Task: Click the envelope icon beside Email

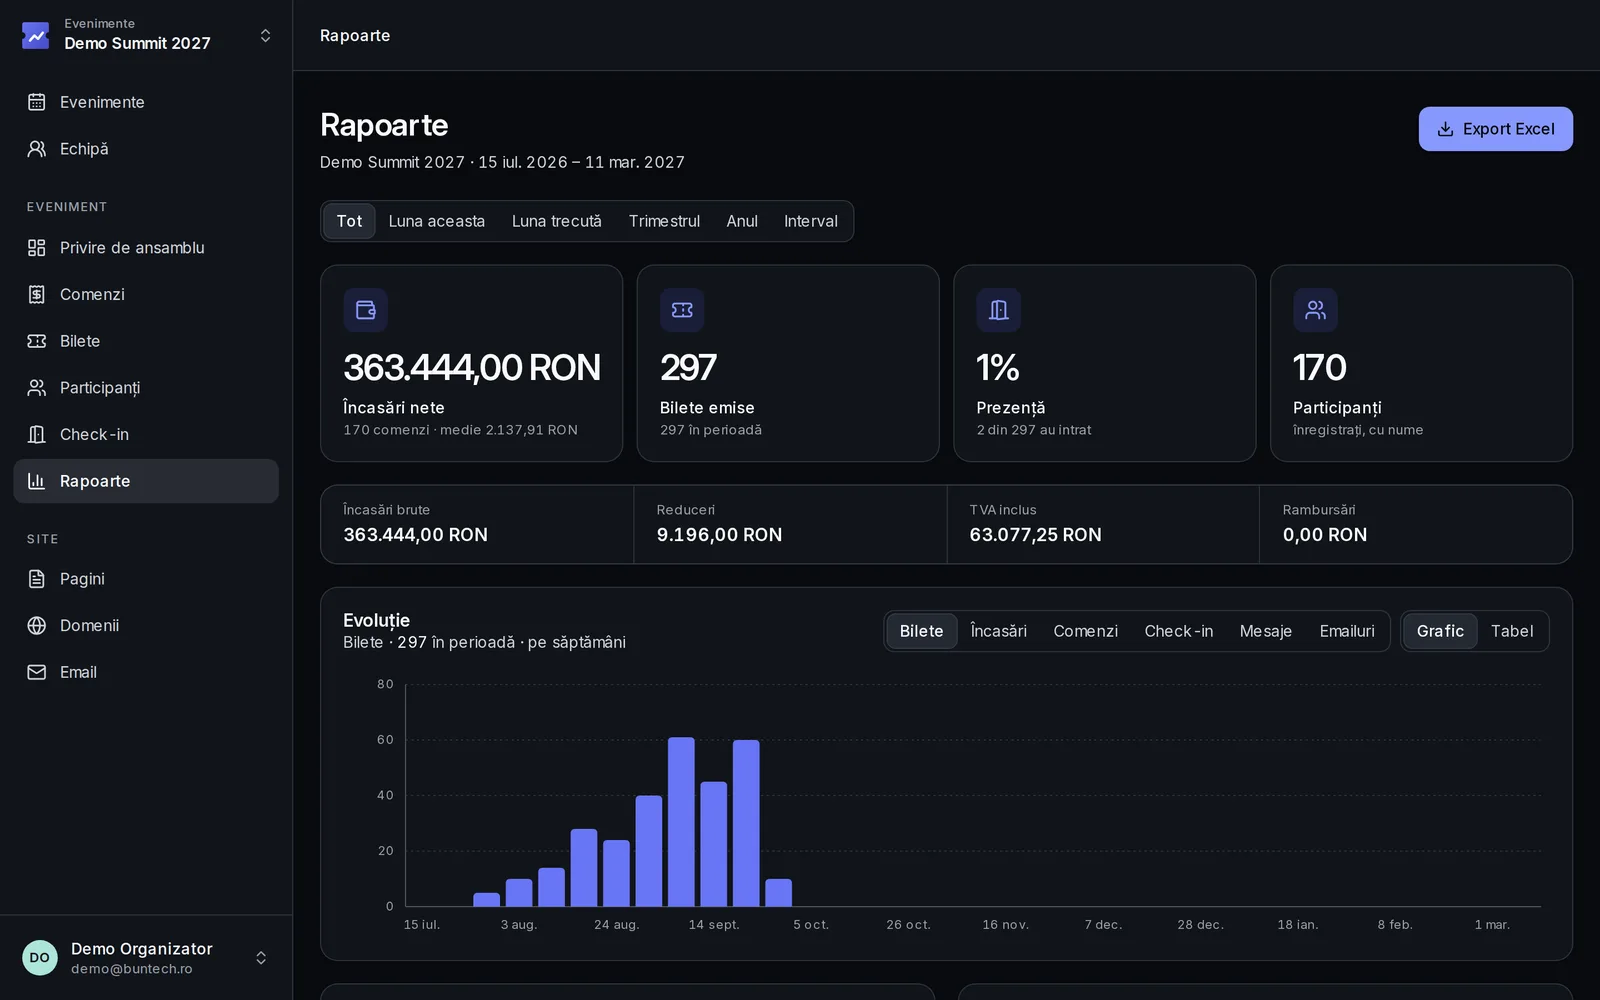Action: click(x=37, y=672)
